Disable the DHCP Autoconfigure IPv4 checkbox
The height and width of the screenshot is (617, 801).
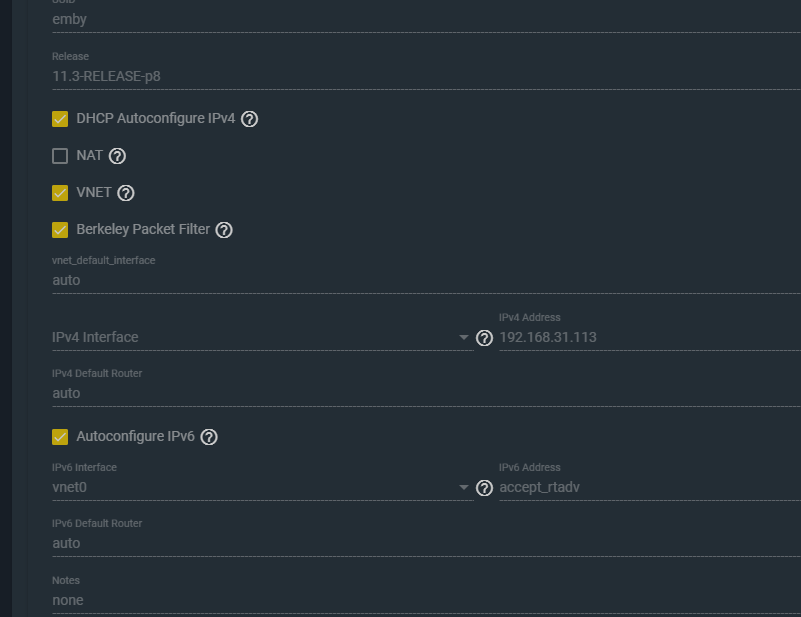60,119
